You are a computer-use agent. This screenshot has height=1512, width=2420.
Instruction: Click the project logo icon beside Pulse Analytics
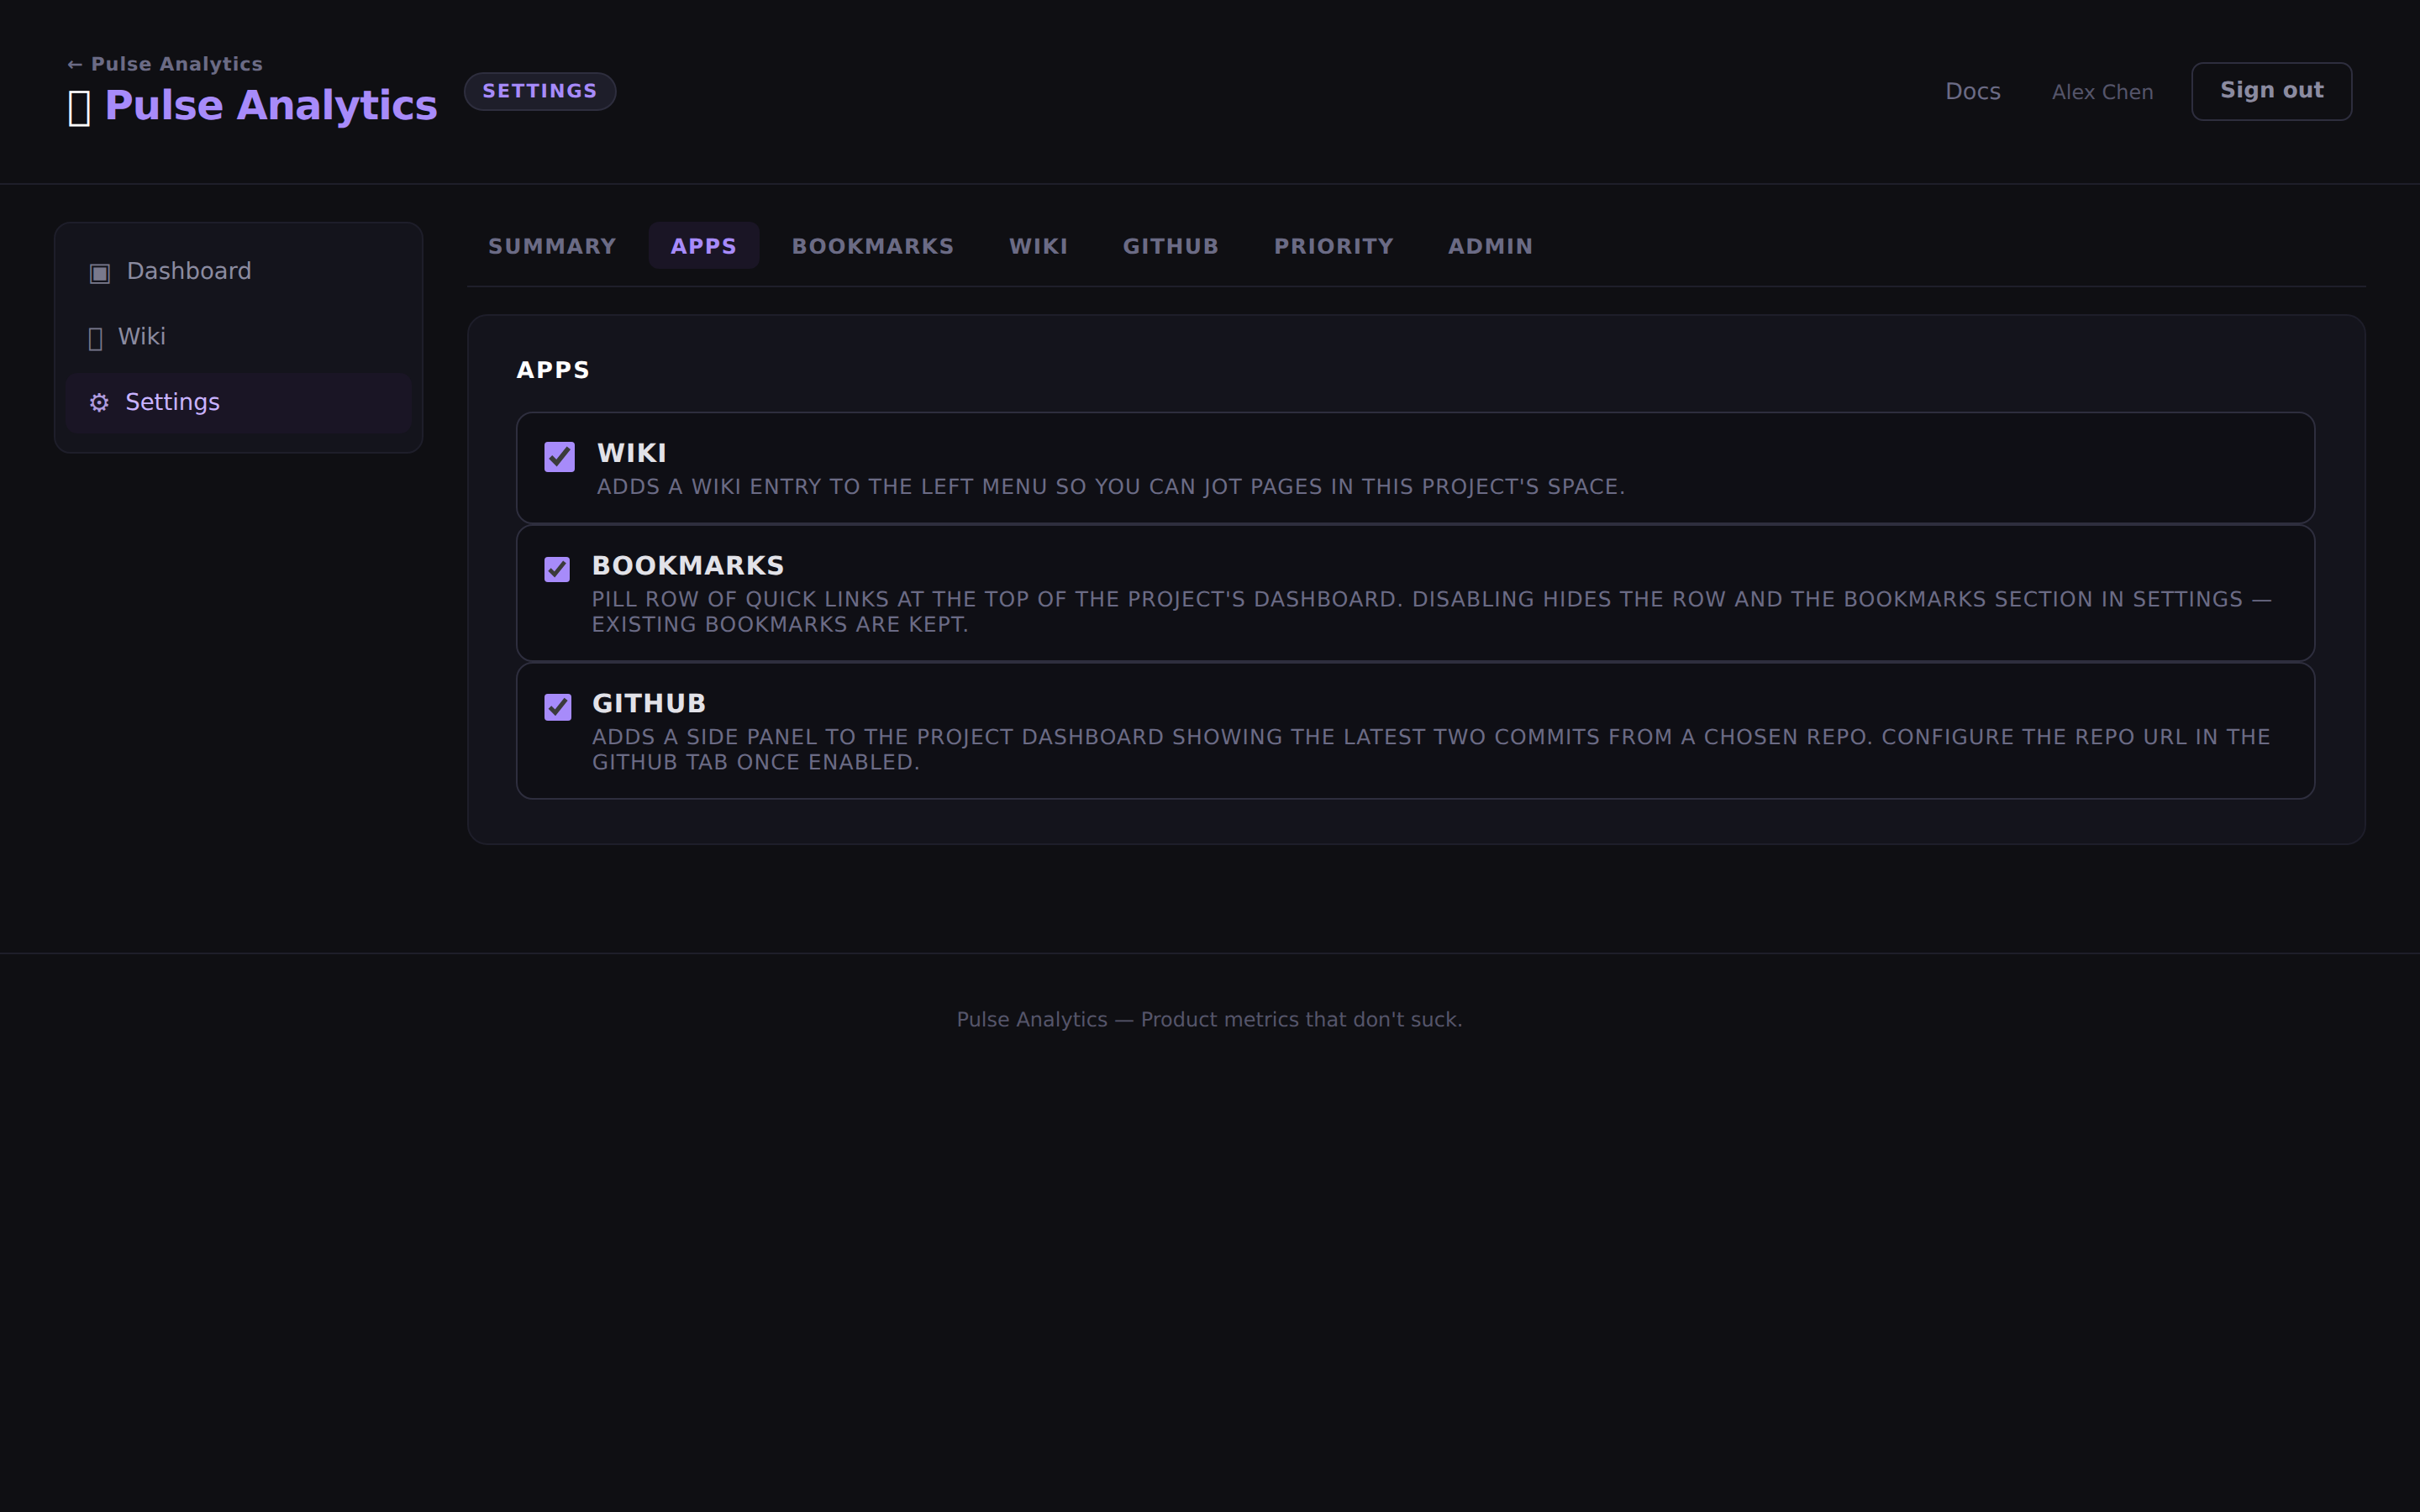tap(79, 108)
